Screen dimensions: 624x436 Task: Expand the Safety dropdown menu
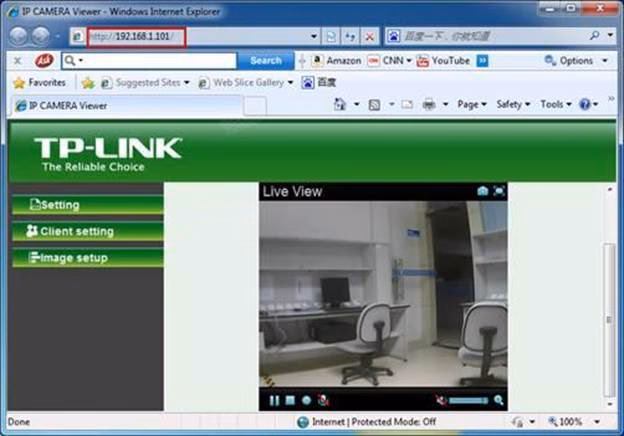click(514, 104)
